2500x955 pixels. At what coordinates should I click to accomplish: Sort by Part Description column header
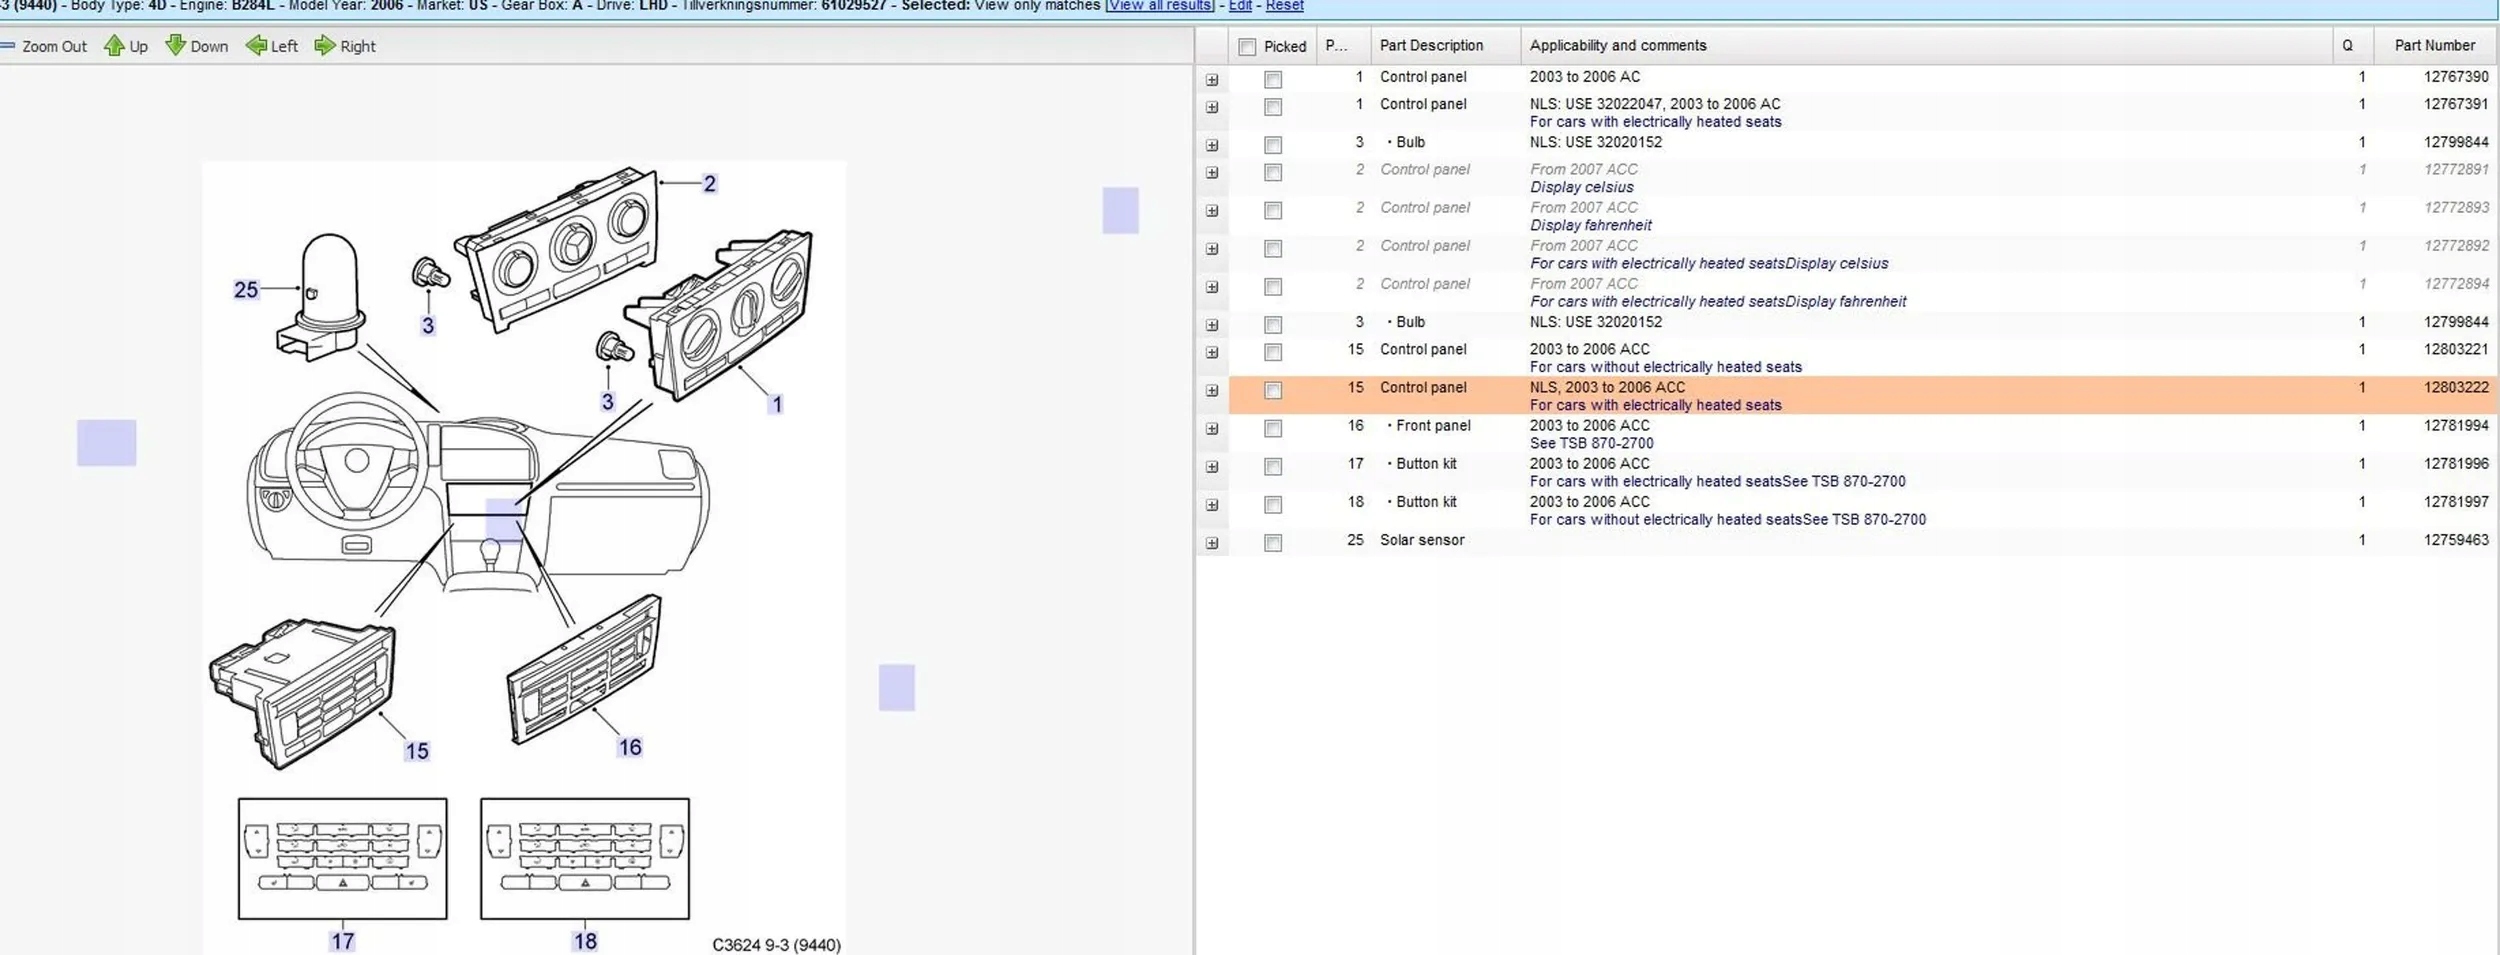coord(1445,46)
